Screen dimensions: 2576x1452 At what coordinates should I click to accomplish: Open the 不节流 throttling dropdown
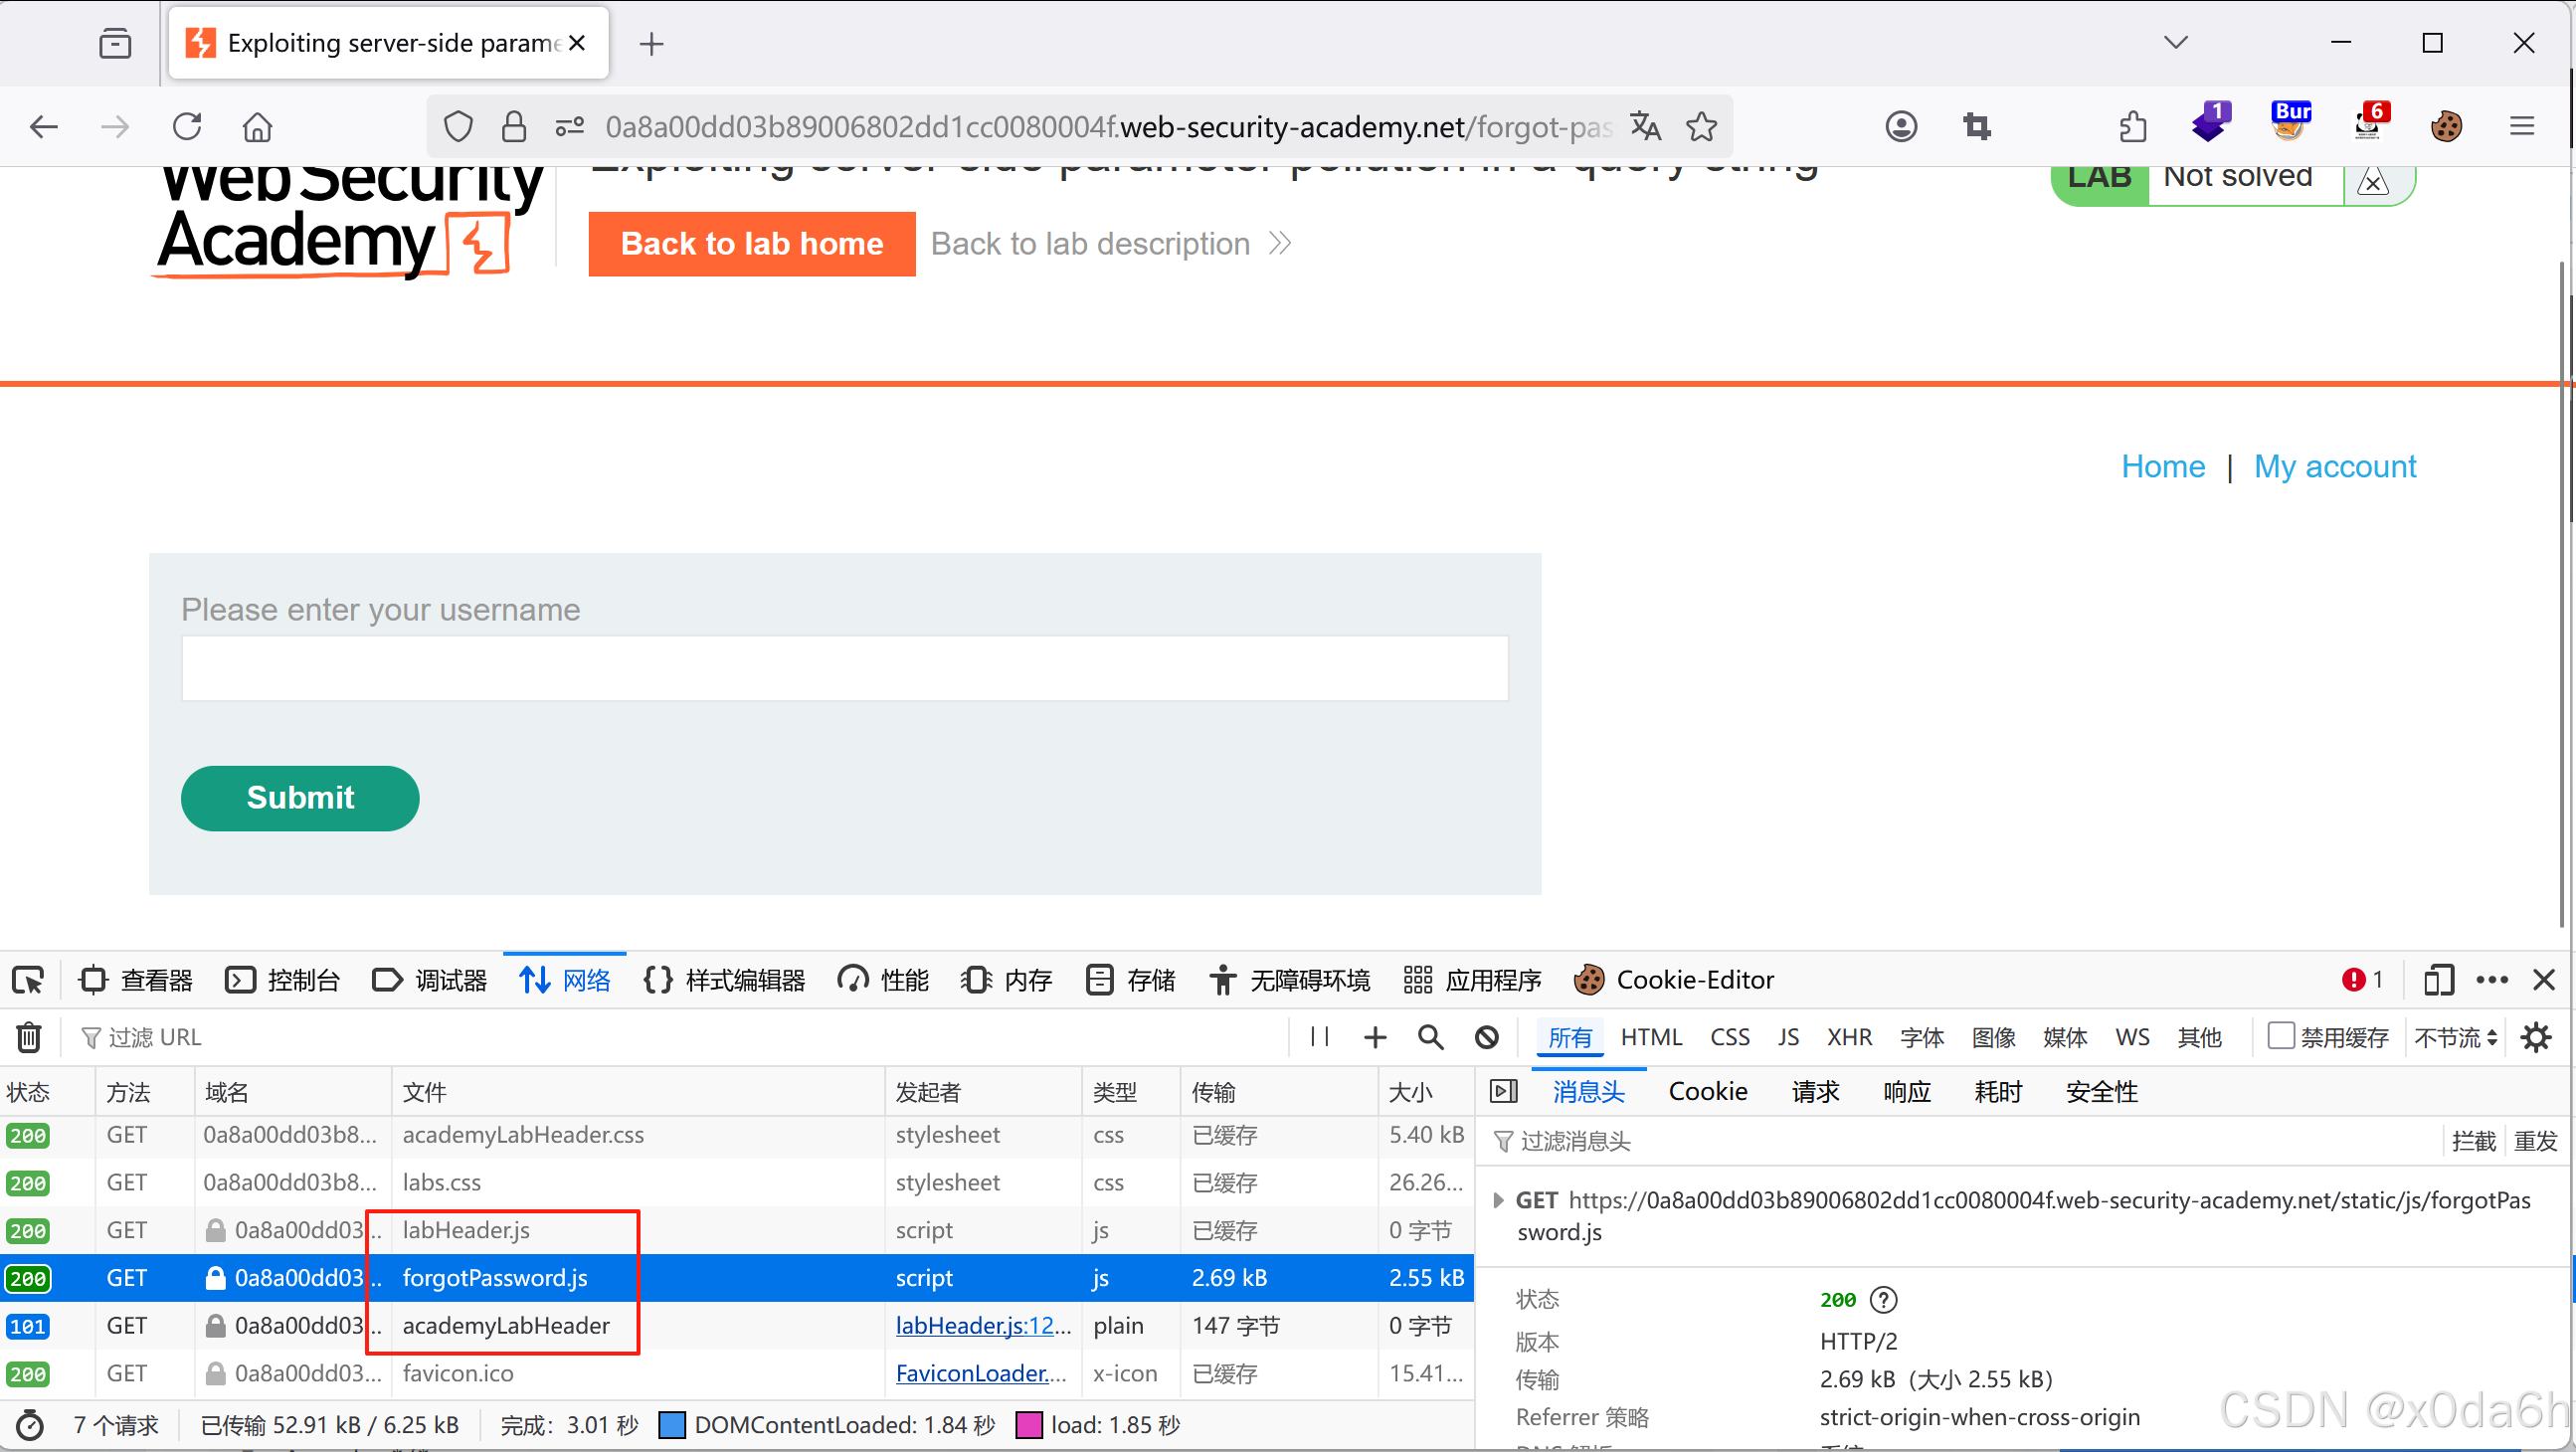tap(2451, 1037)
